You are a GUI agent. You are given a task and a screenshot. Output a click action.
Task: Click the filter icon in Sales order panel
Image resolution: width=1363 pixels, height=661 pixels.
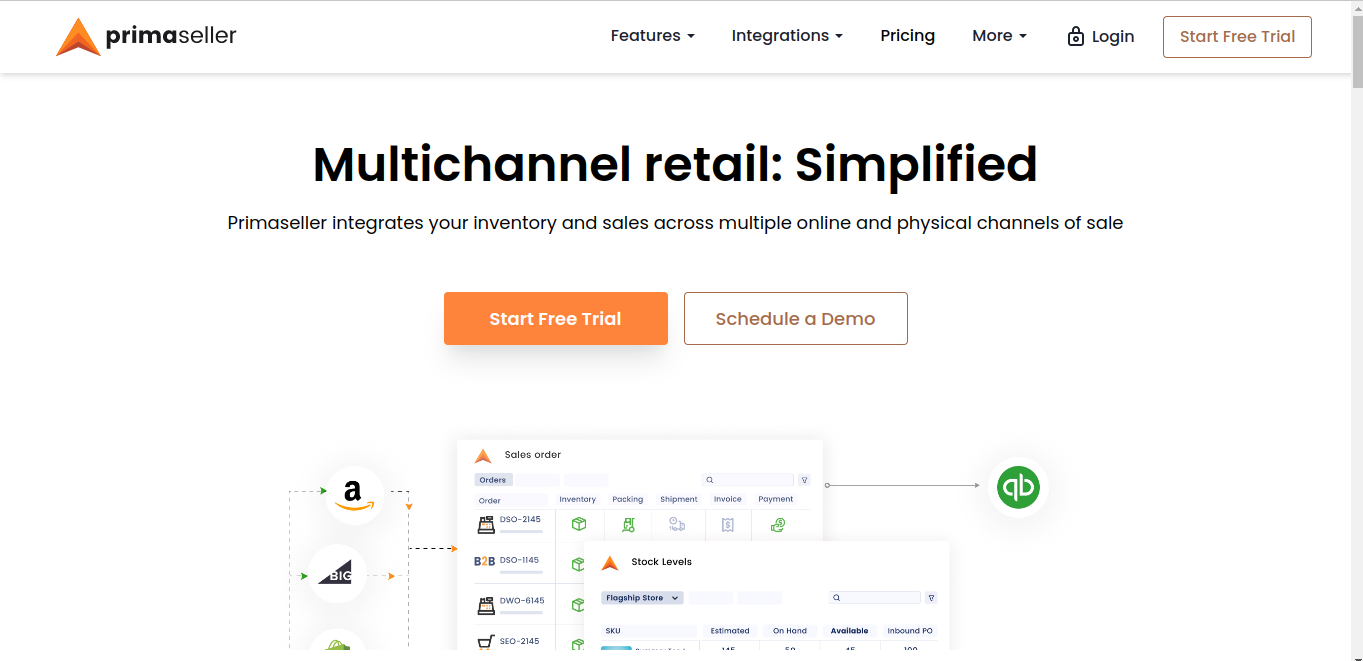[x=804, y=480]
